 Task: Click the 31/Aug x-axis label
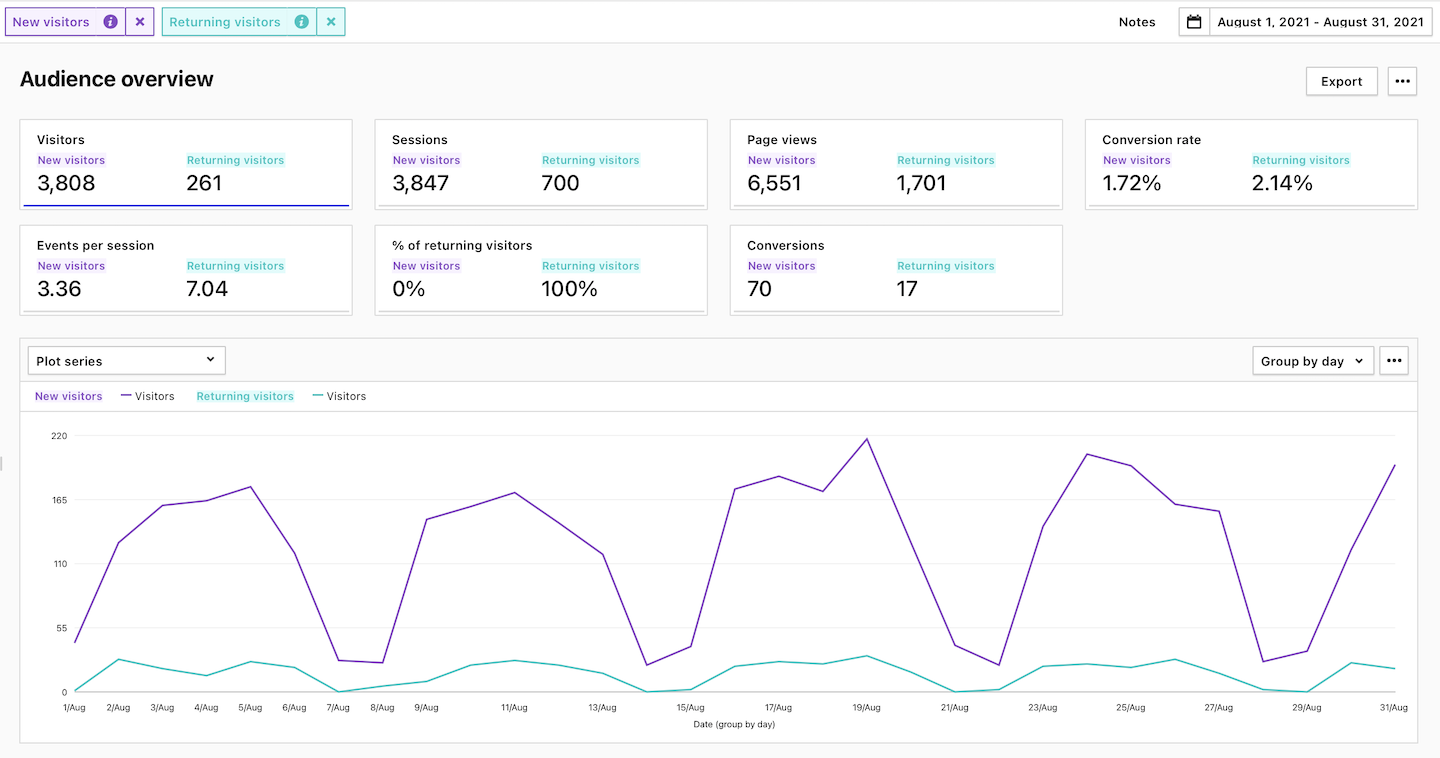coord(1394,708)
